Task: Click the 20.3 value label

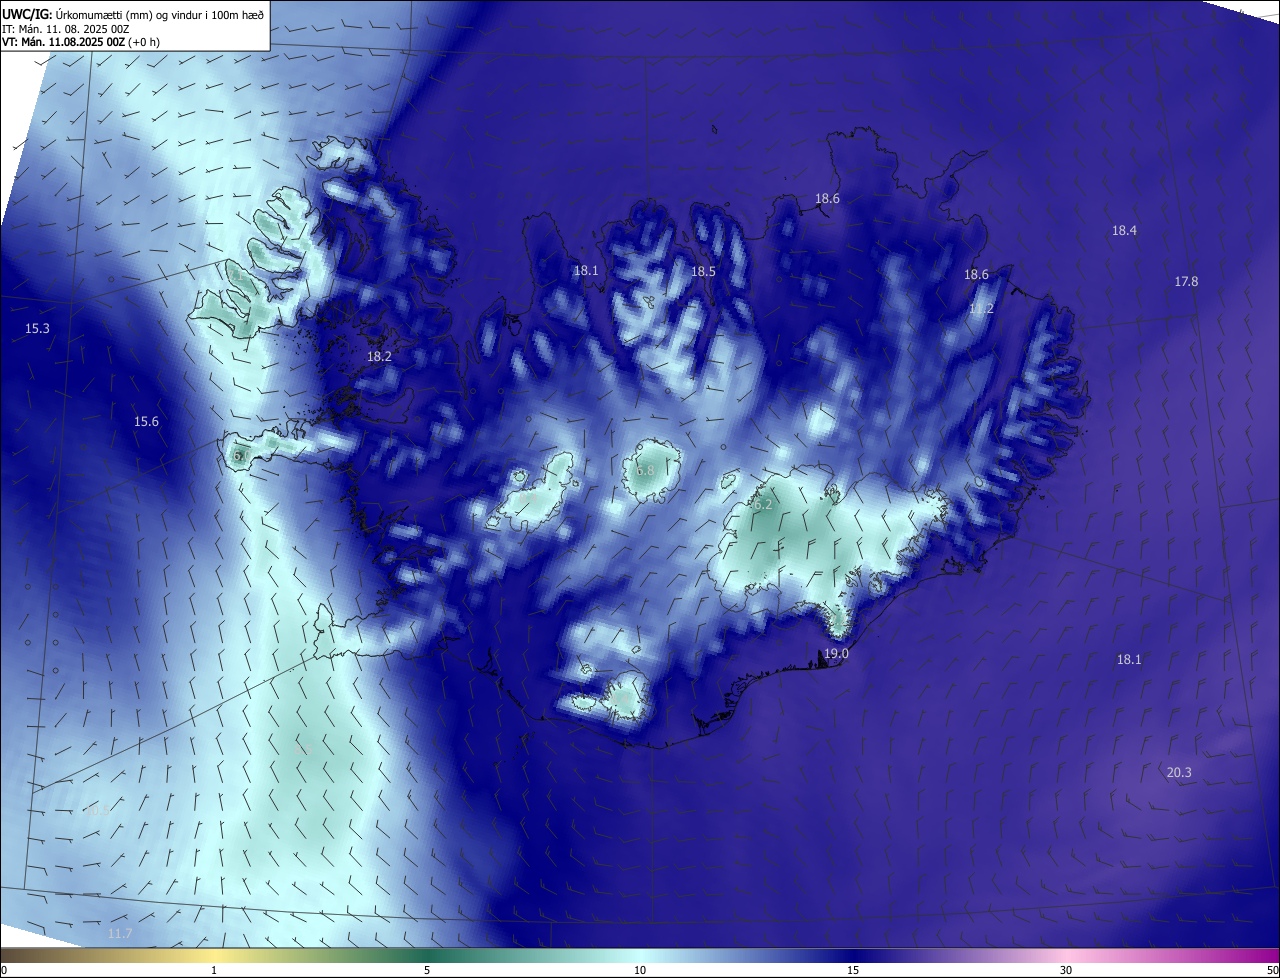Action: pyautogui.click(x=1179, y=773)
